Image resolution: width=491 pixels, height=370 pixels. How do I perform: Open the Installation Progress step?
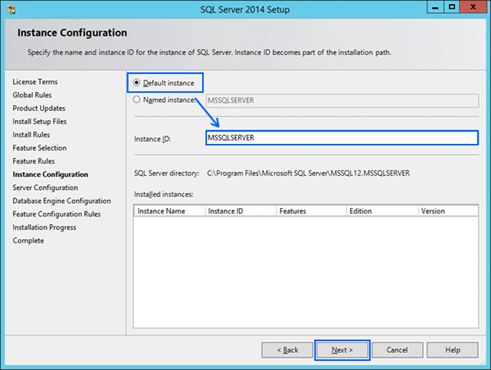pos(44,227)
